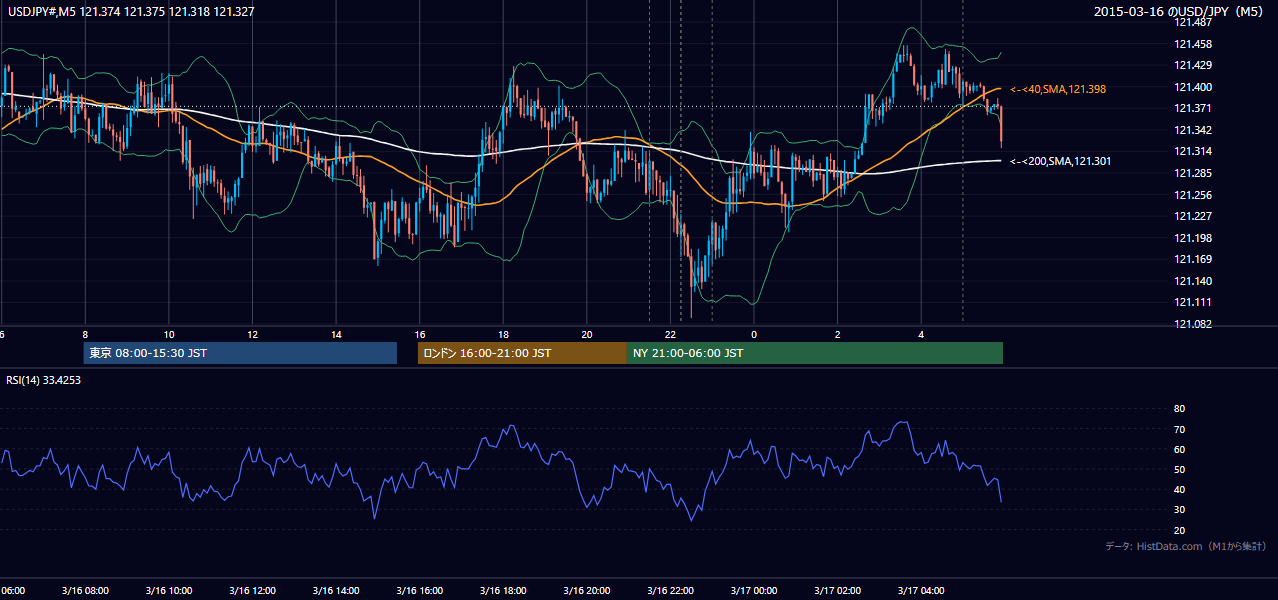Click the 3/16 14:00 time axis label
The image size is (1278, 600).
point(334,591)
